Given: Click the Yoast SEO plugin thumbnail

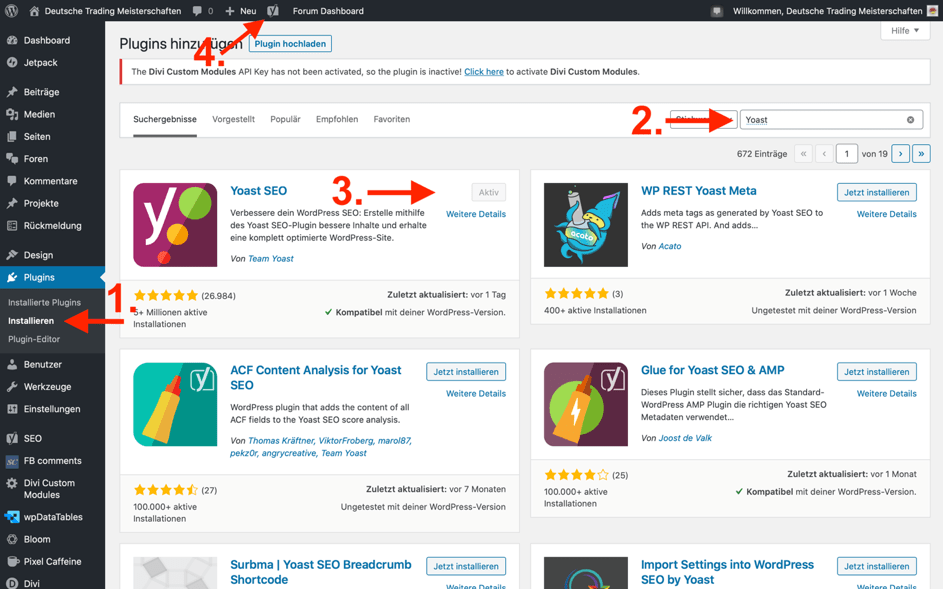Looking at the screenshot, I should [x=175, y=225].
